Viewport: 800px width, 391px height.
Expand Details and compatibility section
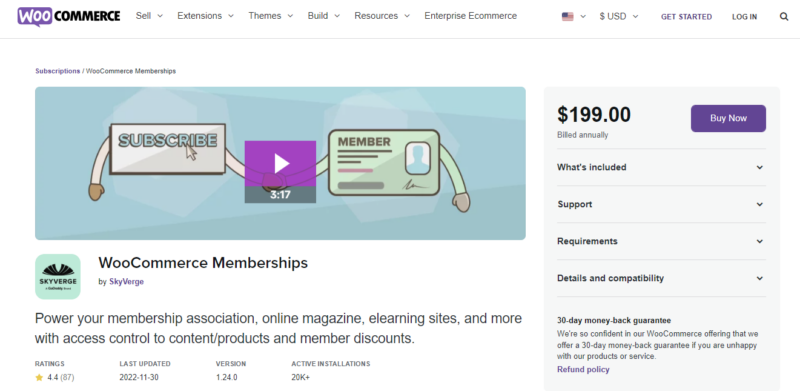[661, 278]
